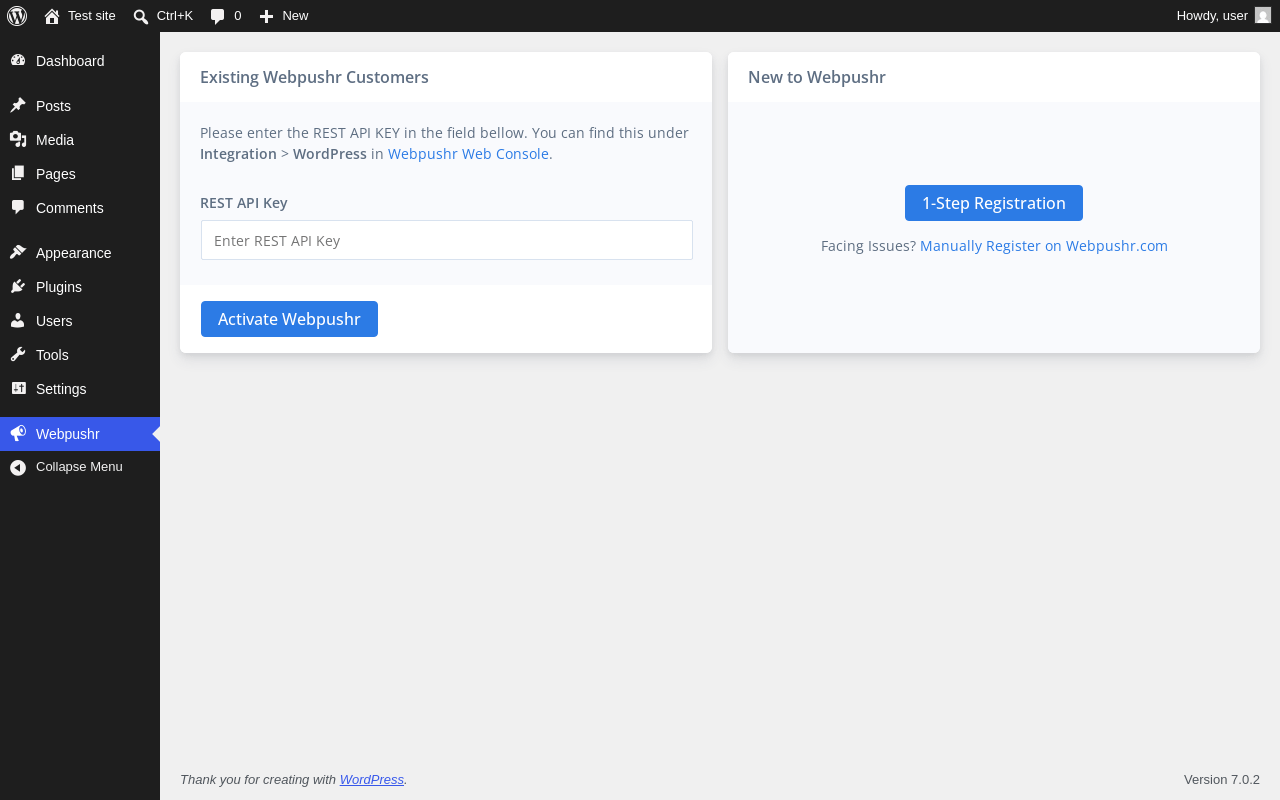Open the Comments menu label in sidebar
1280x800 pixels.
tap(70, 208)
